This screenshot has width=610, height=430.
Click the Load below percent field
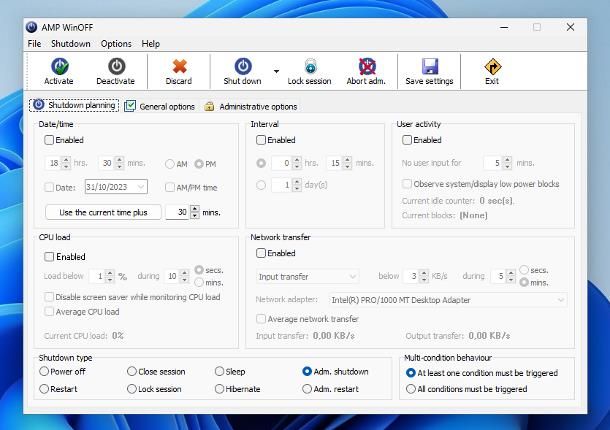[97, 276]
